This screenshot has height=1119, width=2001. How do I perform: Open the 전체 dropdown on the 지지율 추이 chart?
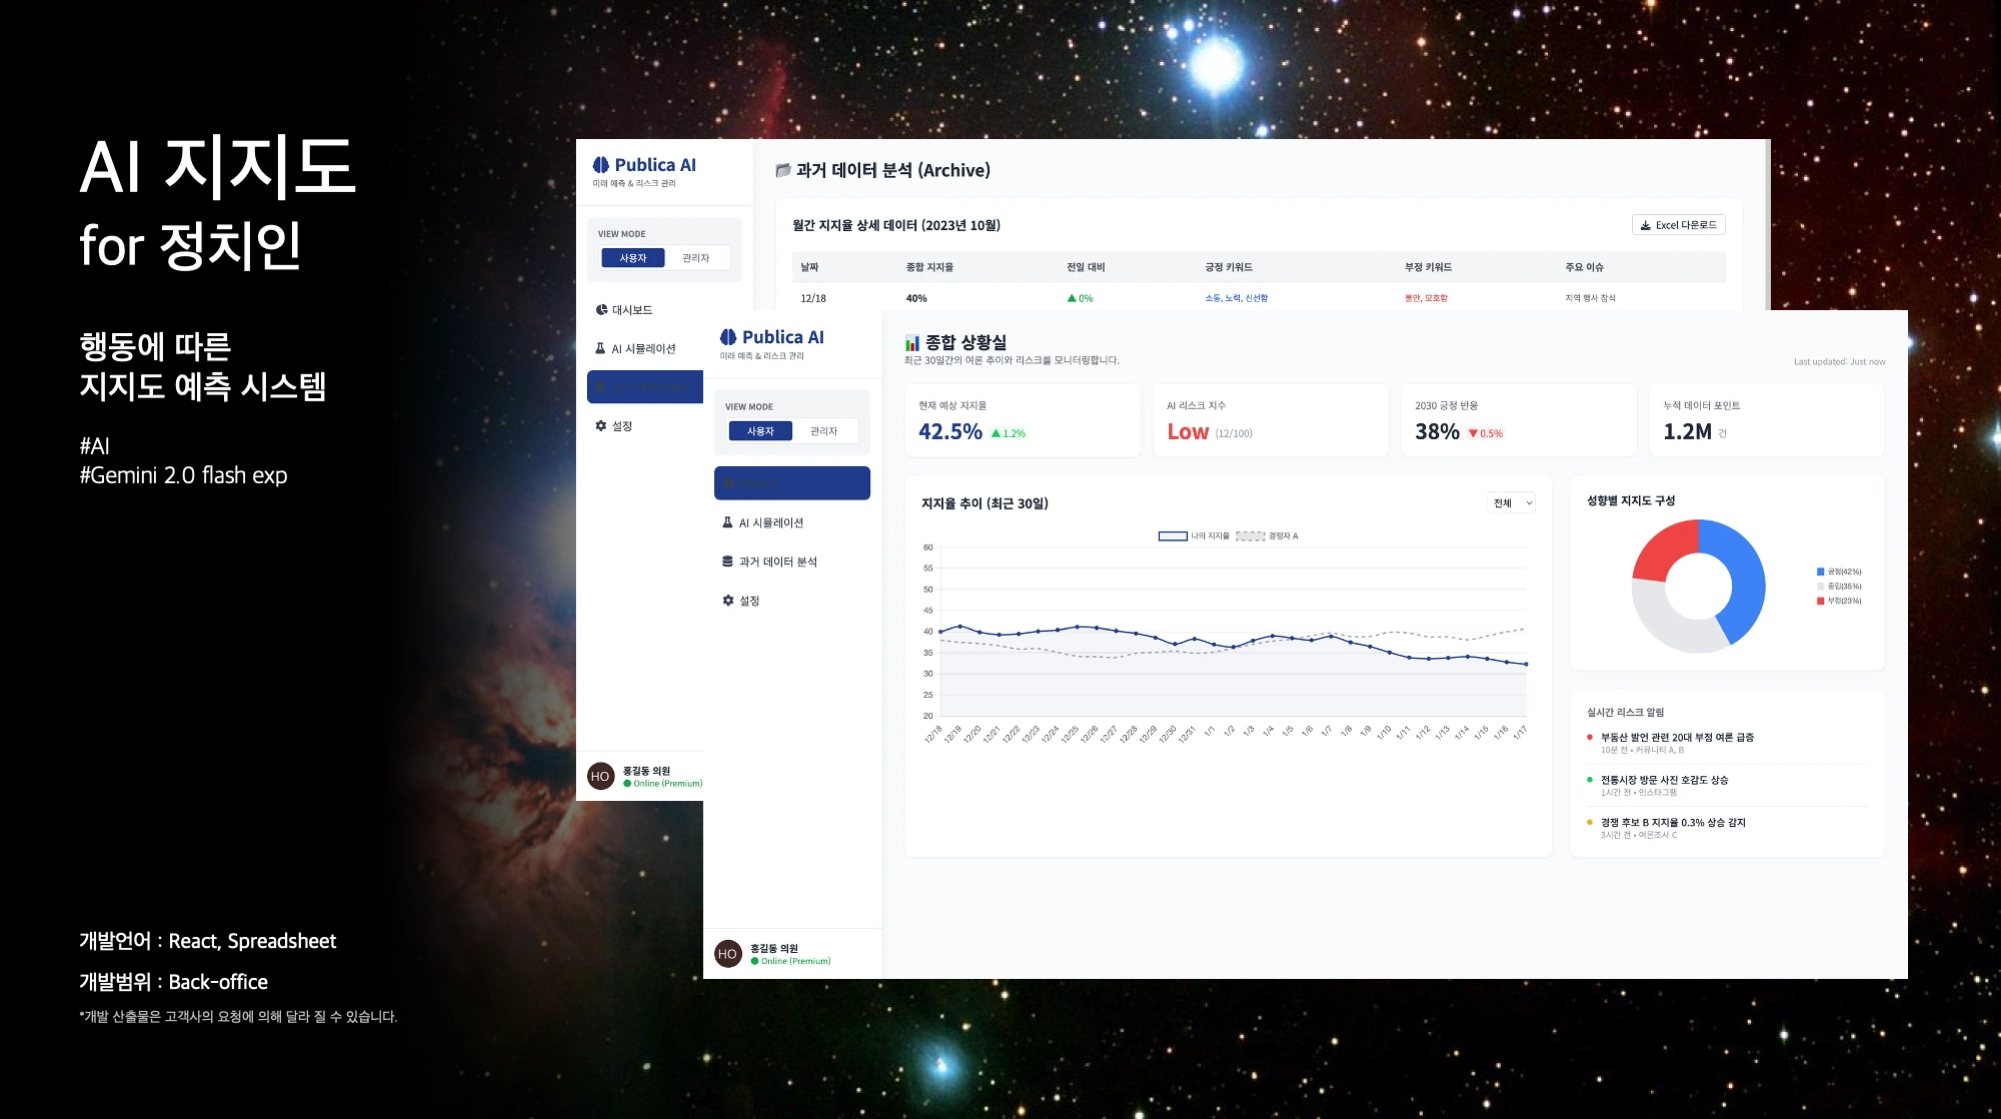(1511, 503)
